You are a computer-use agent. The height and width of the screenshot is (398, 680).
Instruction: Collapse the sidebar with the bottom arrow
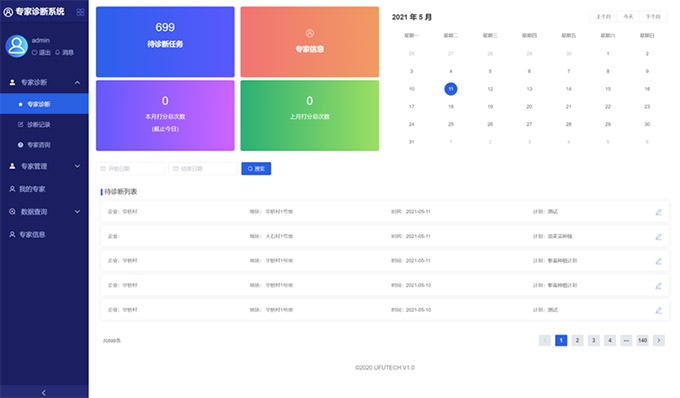44,392
